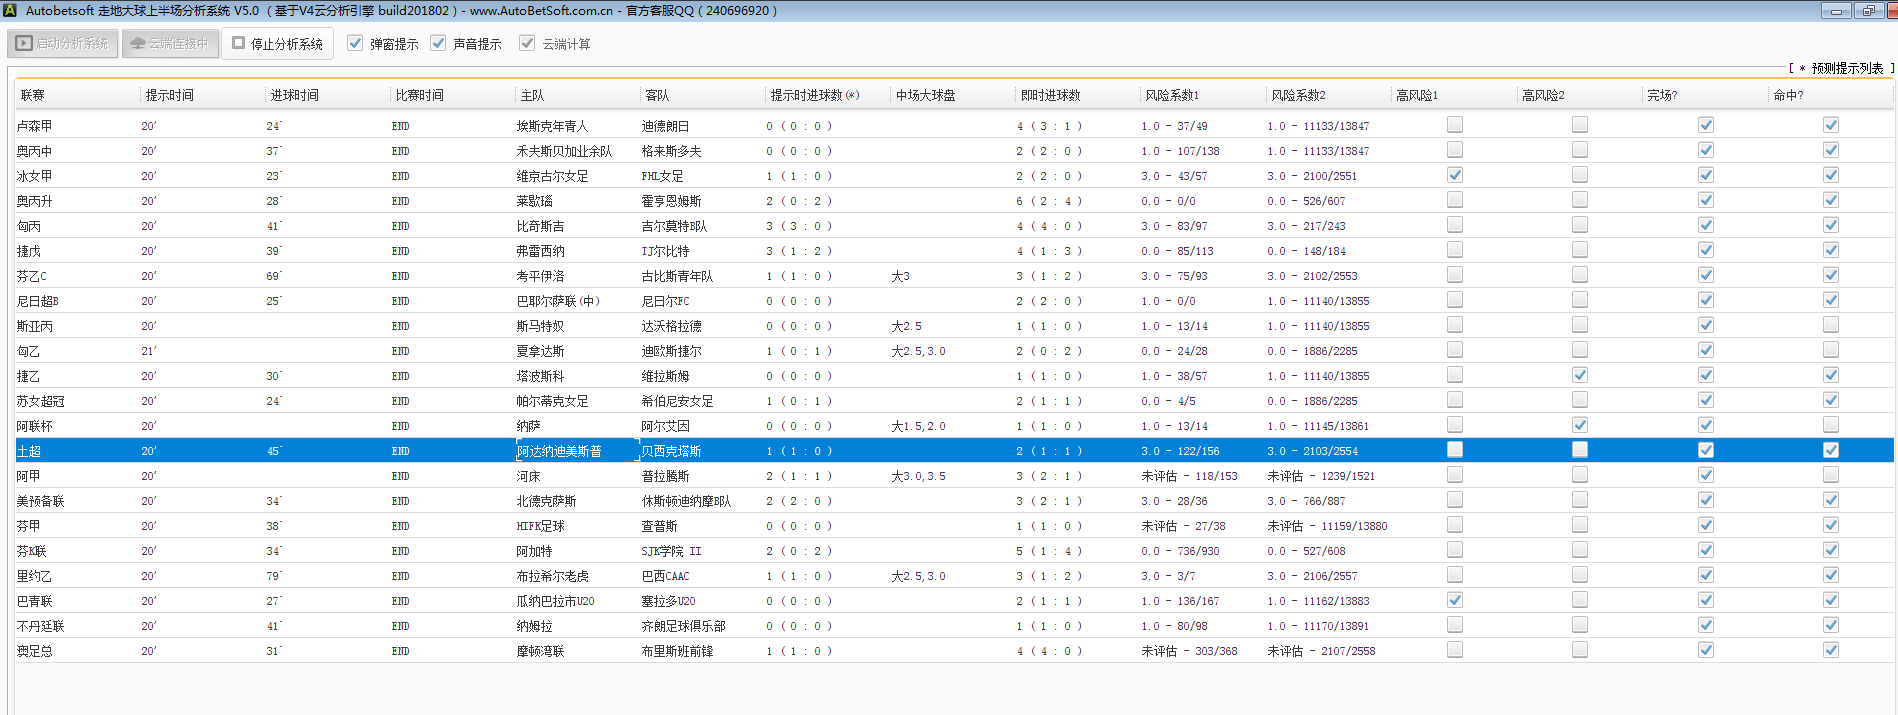Click the Autobetsoft app logo in title bar
This screenshot has height=715, width=1898.
(x=10, y=11)
